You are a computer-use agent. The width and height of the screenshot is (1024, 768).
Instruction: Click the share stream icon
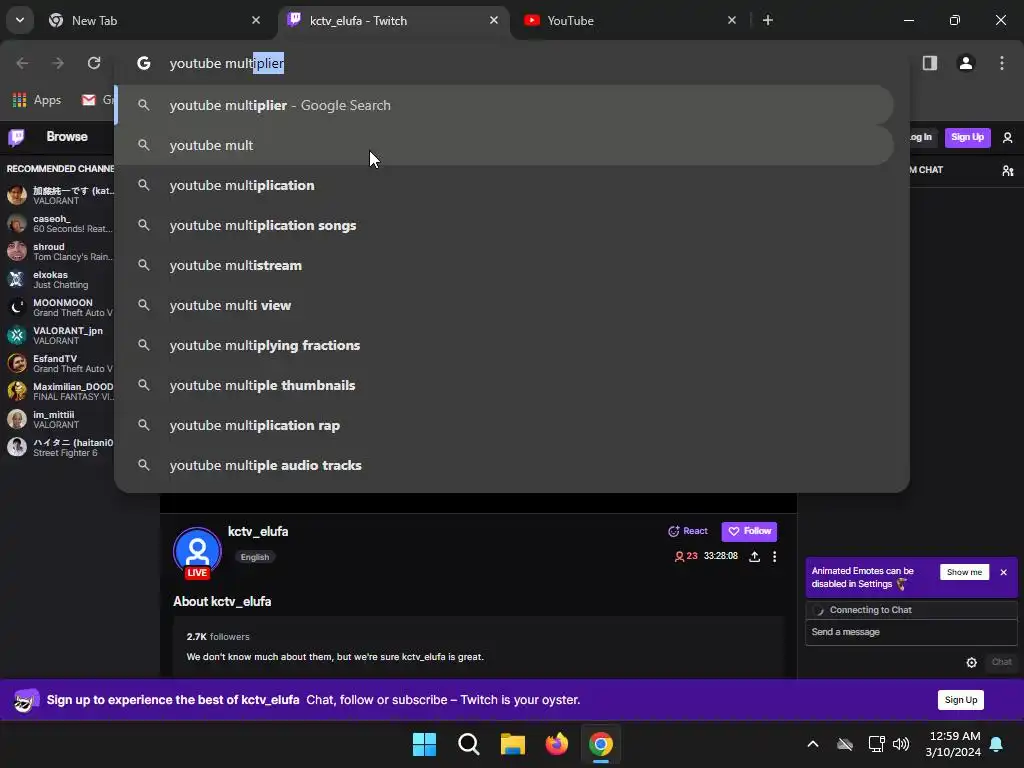[754, 556]
